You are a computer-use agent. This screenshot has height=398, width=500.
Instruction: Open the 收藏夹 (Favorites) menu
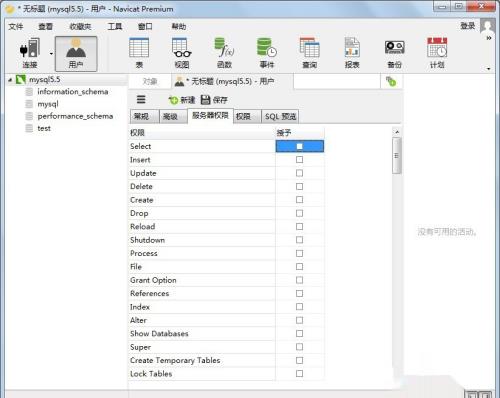click(80, 26)
